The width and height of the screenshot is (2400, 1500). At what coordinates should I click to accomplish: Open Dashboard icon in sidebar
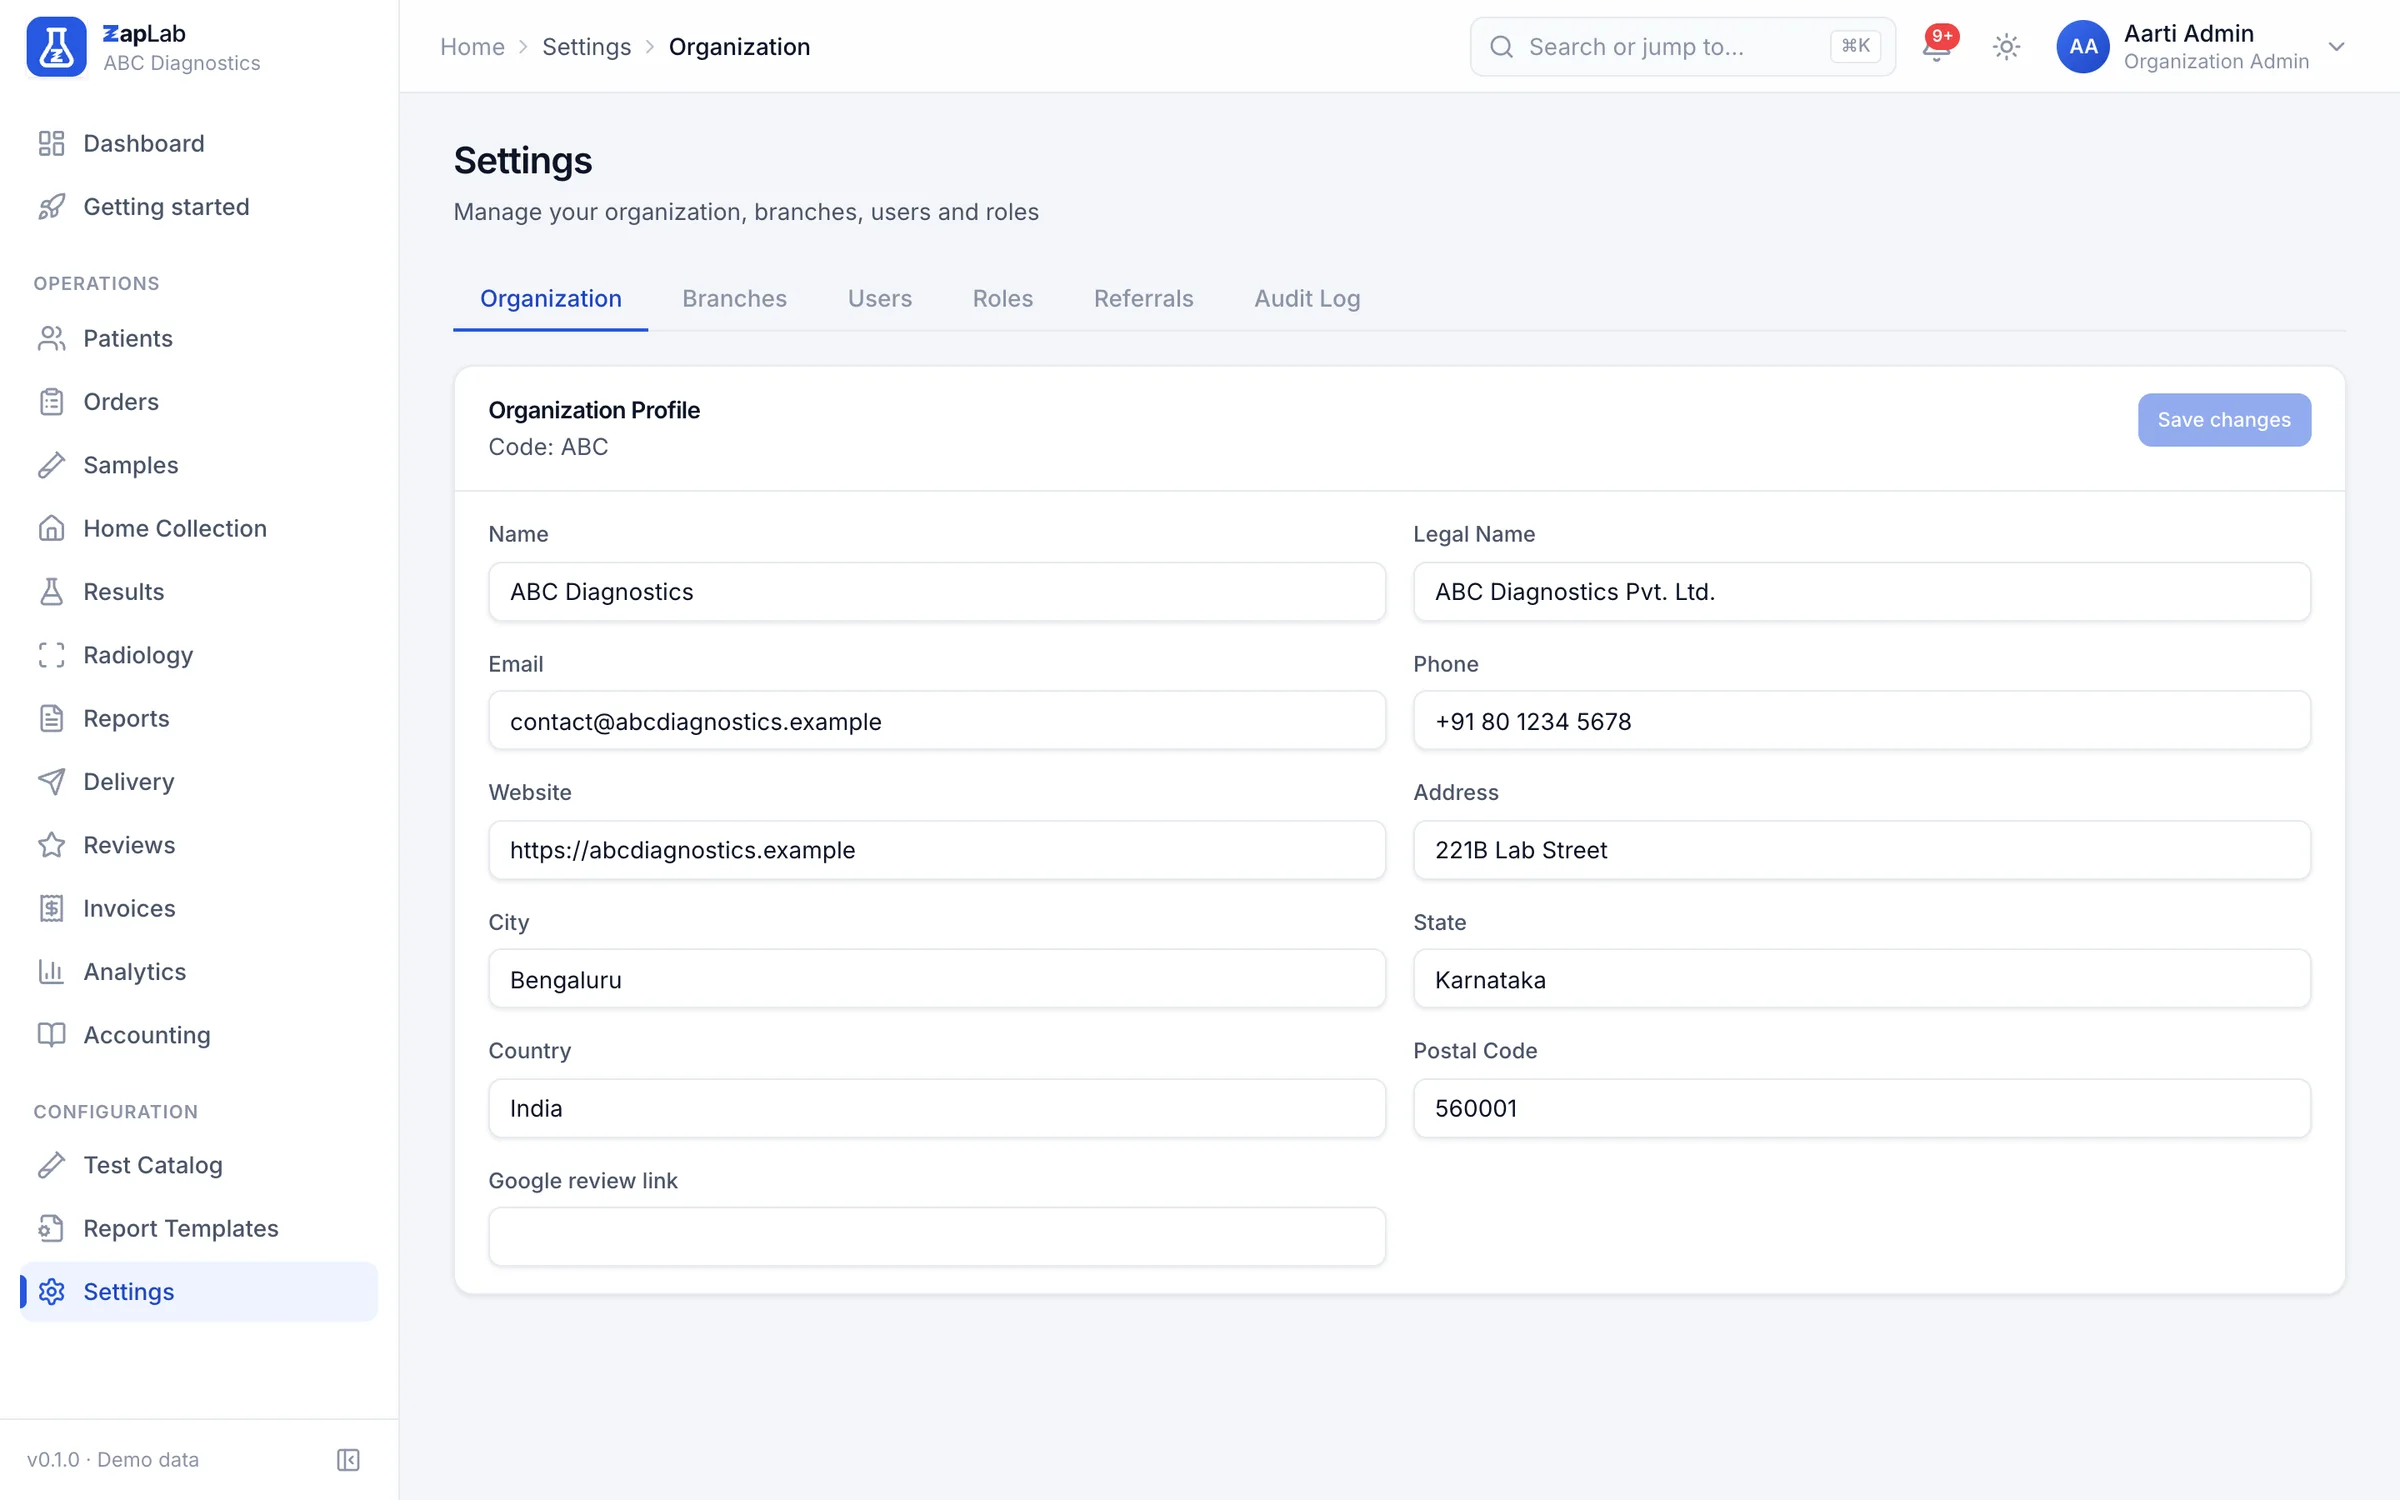click(x=51, y=143)
